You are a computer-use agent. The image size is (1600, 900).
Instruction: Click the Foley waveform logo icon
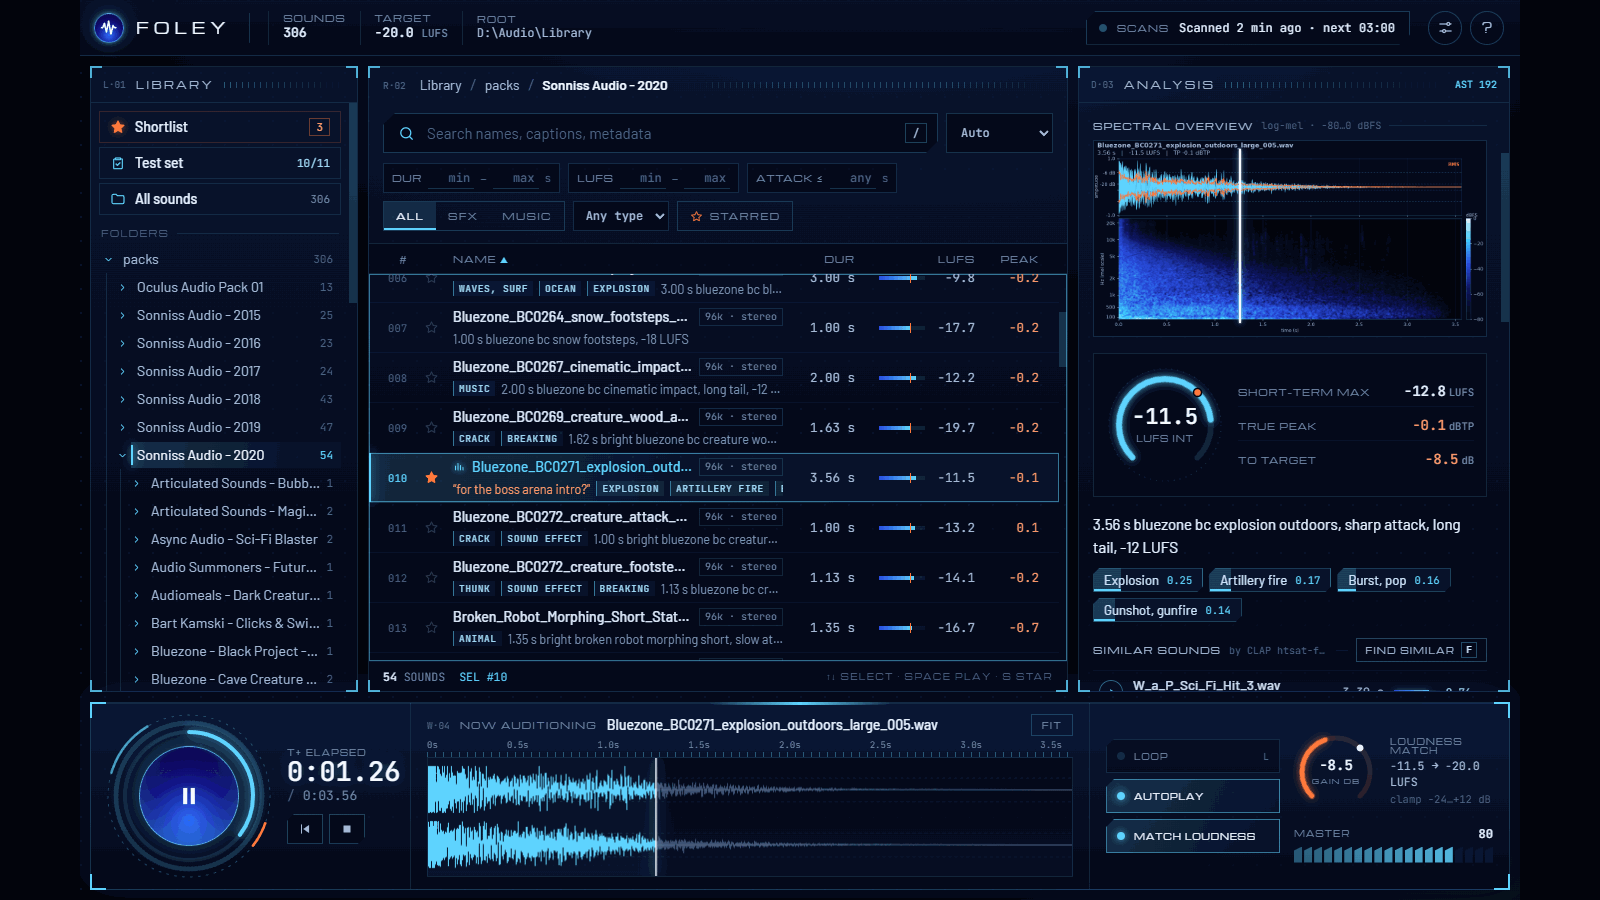[x=109, y=28]
